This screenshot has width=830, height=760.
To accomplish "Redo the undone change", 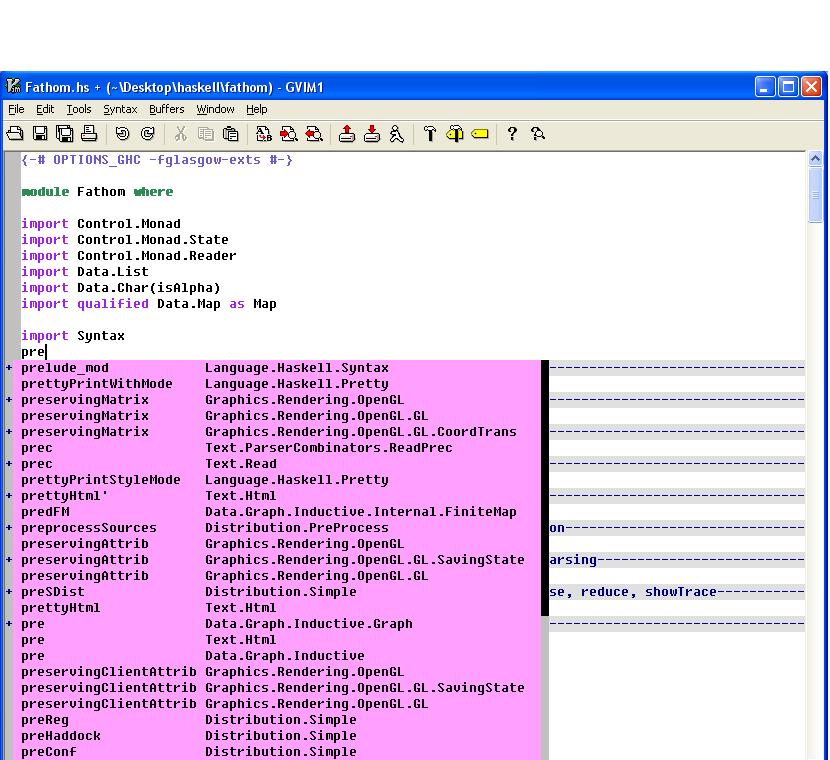I will click(148, 133).
